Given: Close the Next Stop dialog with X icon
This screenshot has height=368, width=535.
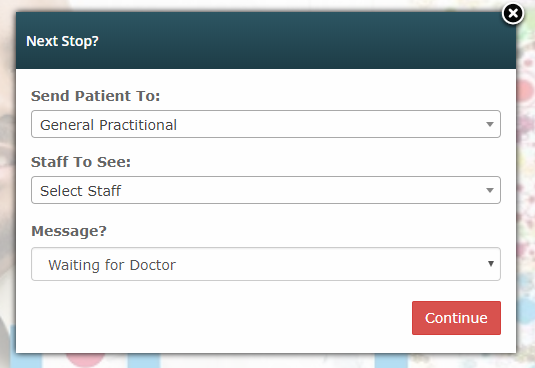Looking at the screenshot, I should pyautogui.click(x=512, y=14).
